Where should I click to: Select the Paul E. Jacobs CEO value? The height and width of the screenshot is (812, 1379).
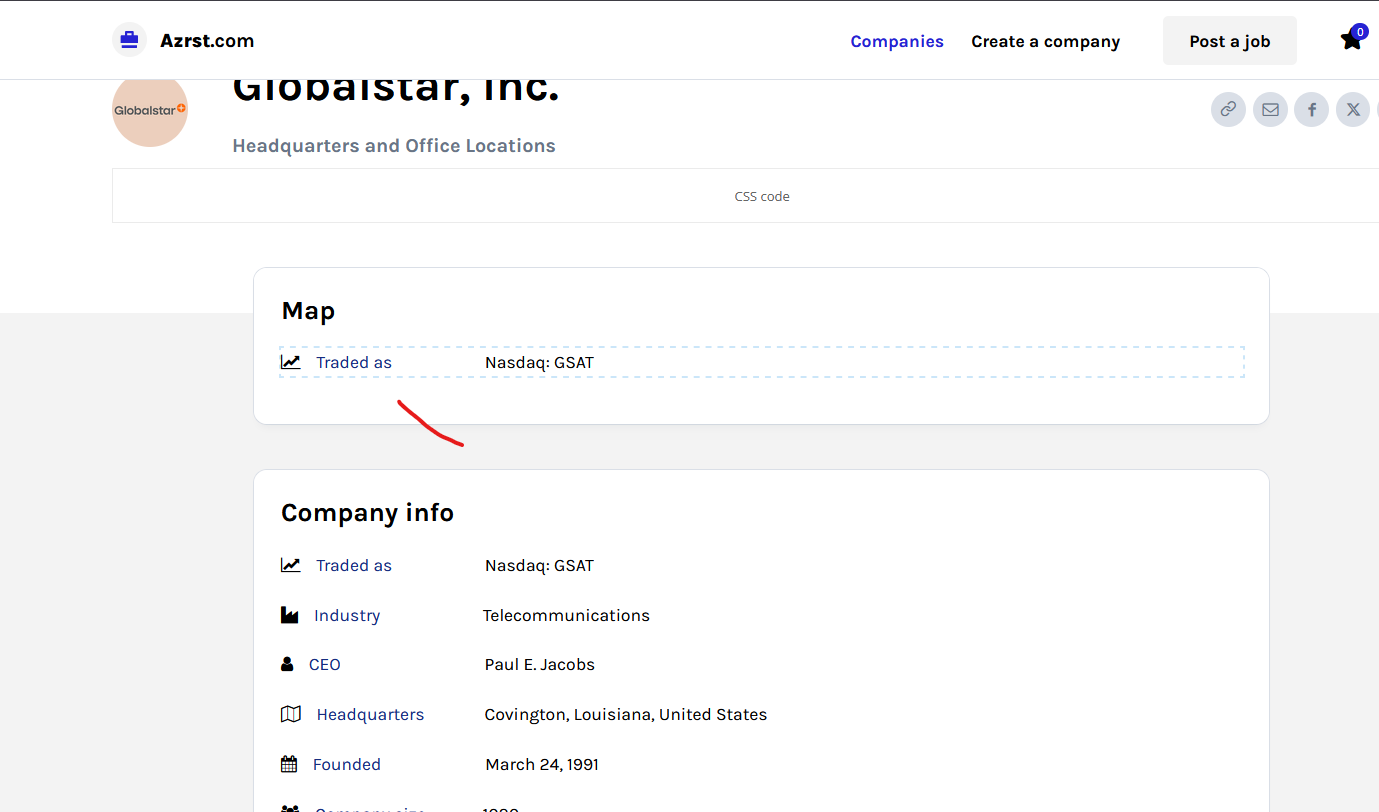click(x=540, y=664)
